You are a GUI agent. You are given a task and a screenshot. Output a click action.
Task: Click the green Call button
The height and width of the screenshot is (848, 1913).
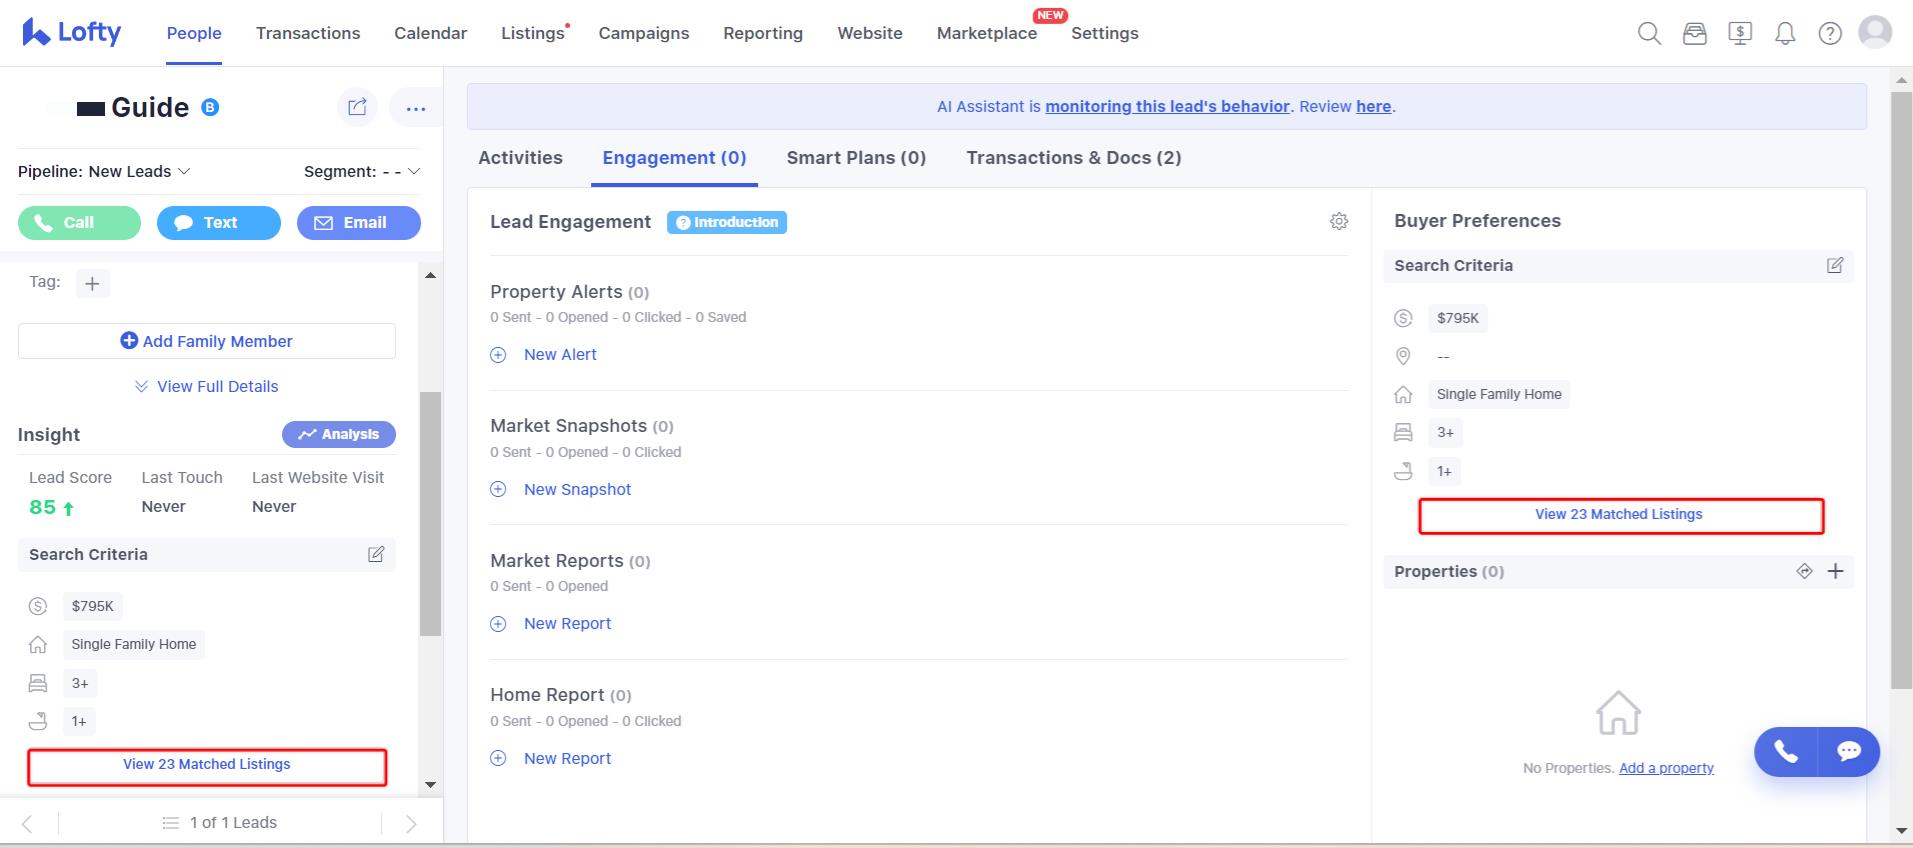[79, 223]
